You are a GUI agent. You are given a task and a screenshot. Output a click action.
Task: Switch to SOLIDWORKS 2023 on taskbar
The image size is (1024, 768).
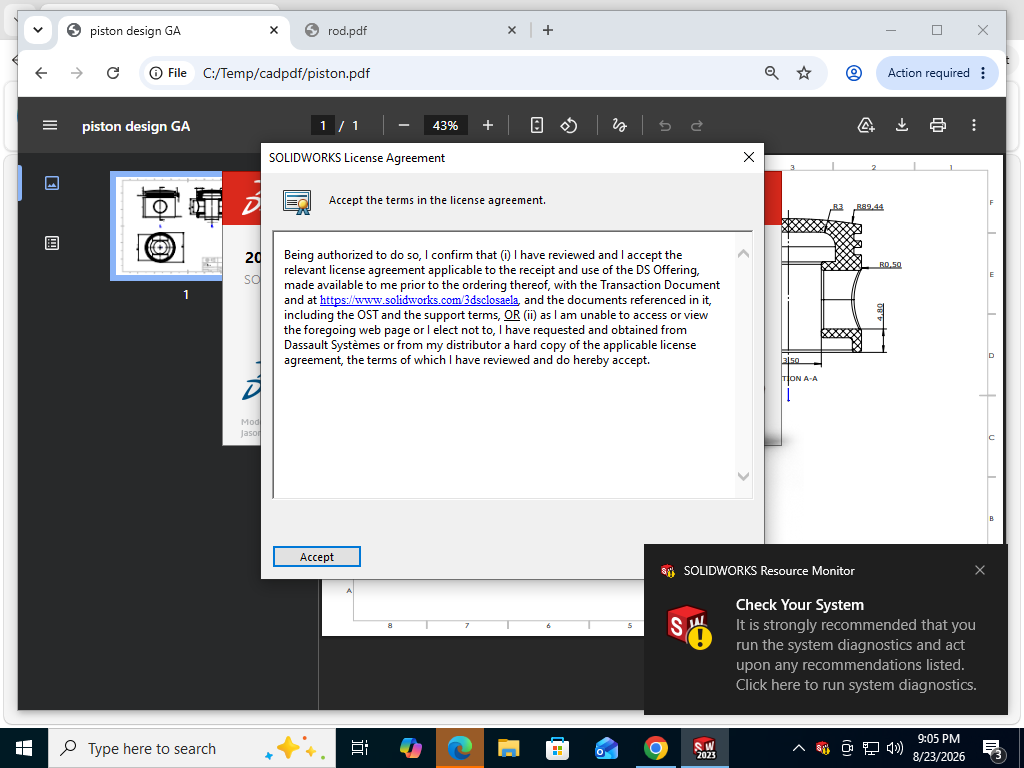click(x=705, y=748)
